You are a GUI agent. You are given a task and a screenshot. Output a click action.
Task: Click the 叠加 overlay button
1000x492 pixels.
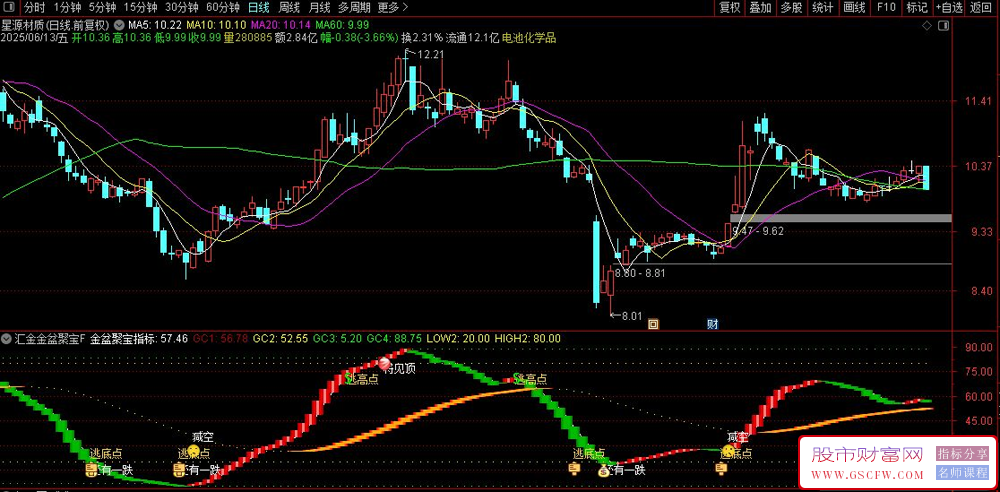[760, 8]
